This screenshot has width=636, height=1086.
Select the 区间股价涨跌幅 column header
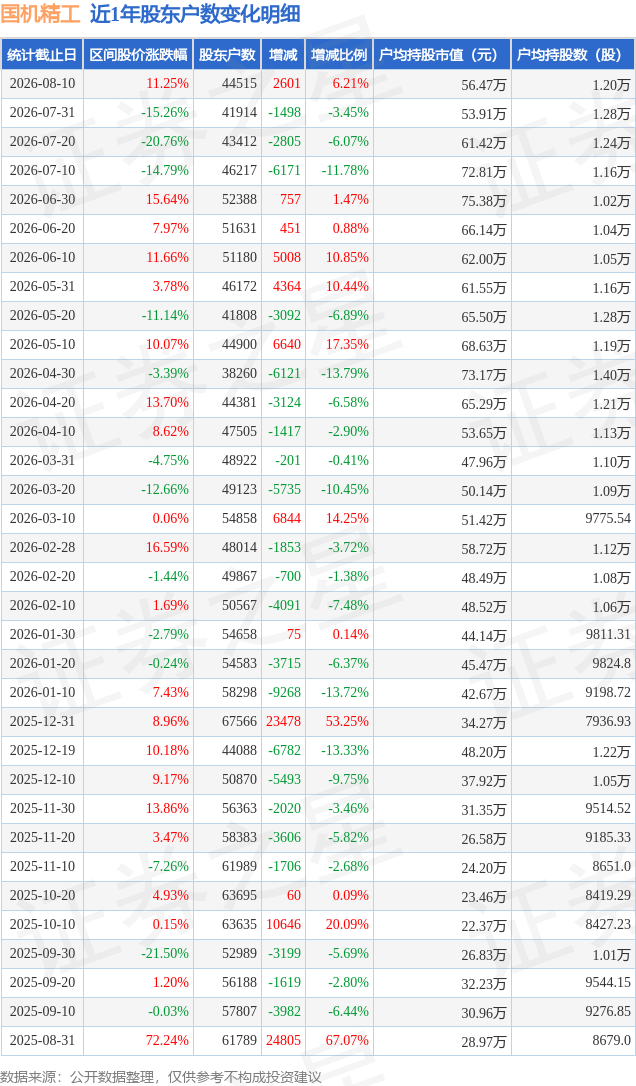138,55
